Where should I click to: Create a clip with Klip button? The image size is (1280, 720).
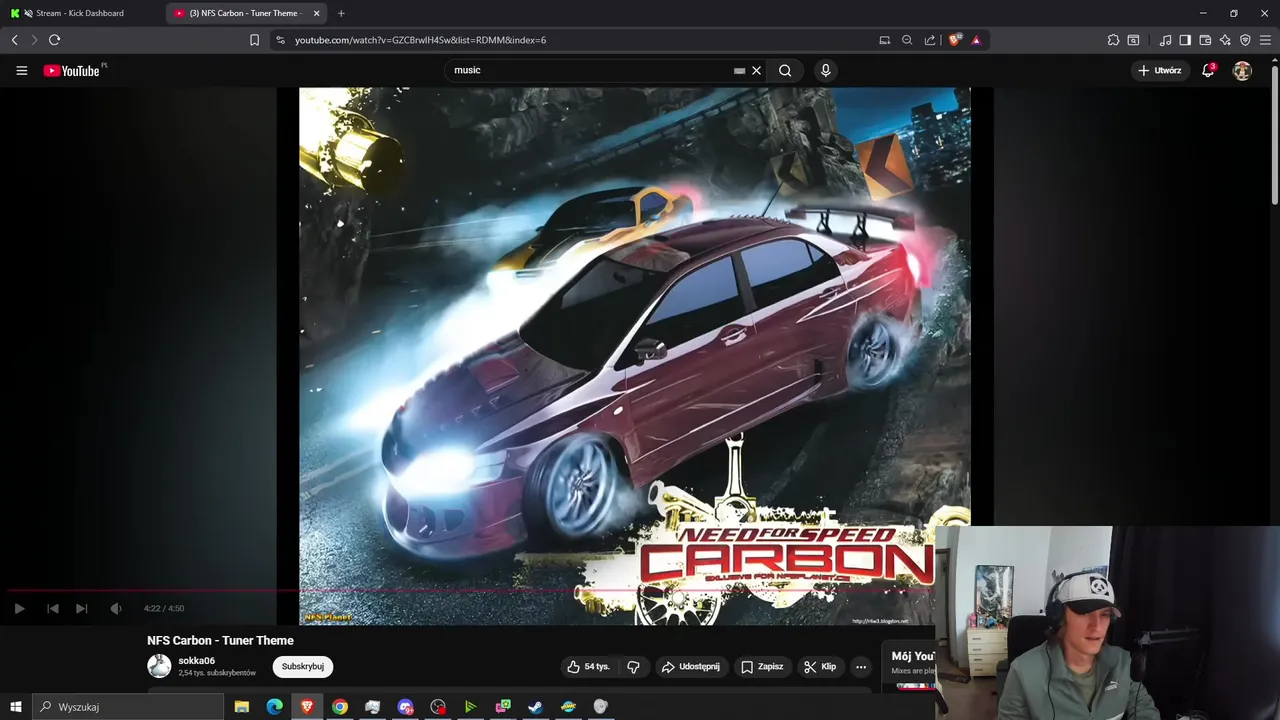[820, 666]
